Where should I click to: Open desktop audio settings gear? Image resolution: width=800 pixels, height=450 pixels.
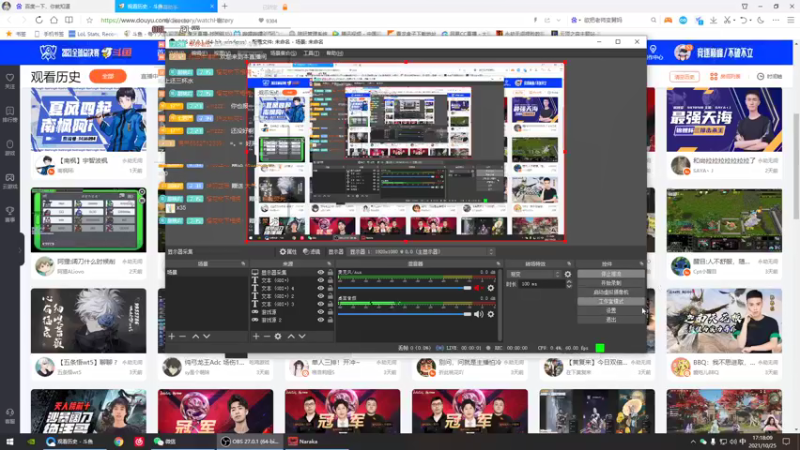[491, 314]
